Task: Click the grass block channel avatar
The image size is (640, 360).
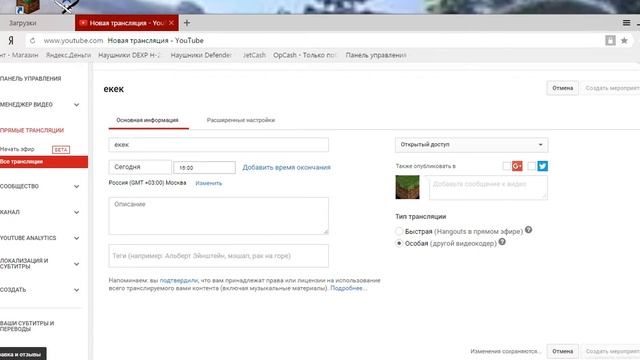Action: (407, 187)
